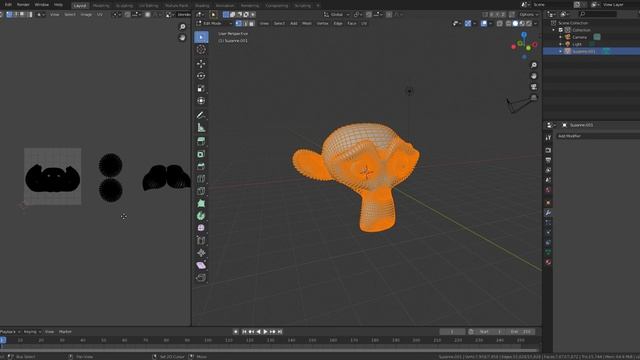Viewport: 640px width, 360px height.
Task: Select the Smooth vertices tool
Action: tap(201, 228)
